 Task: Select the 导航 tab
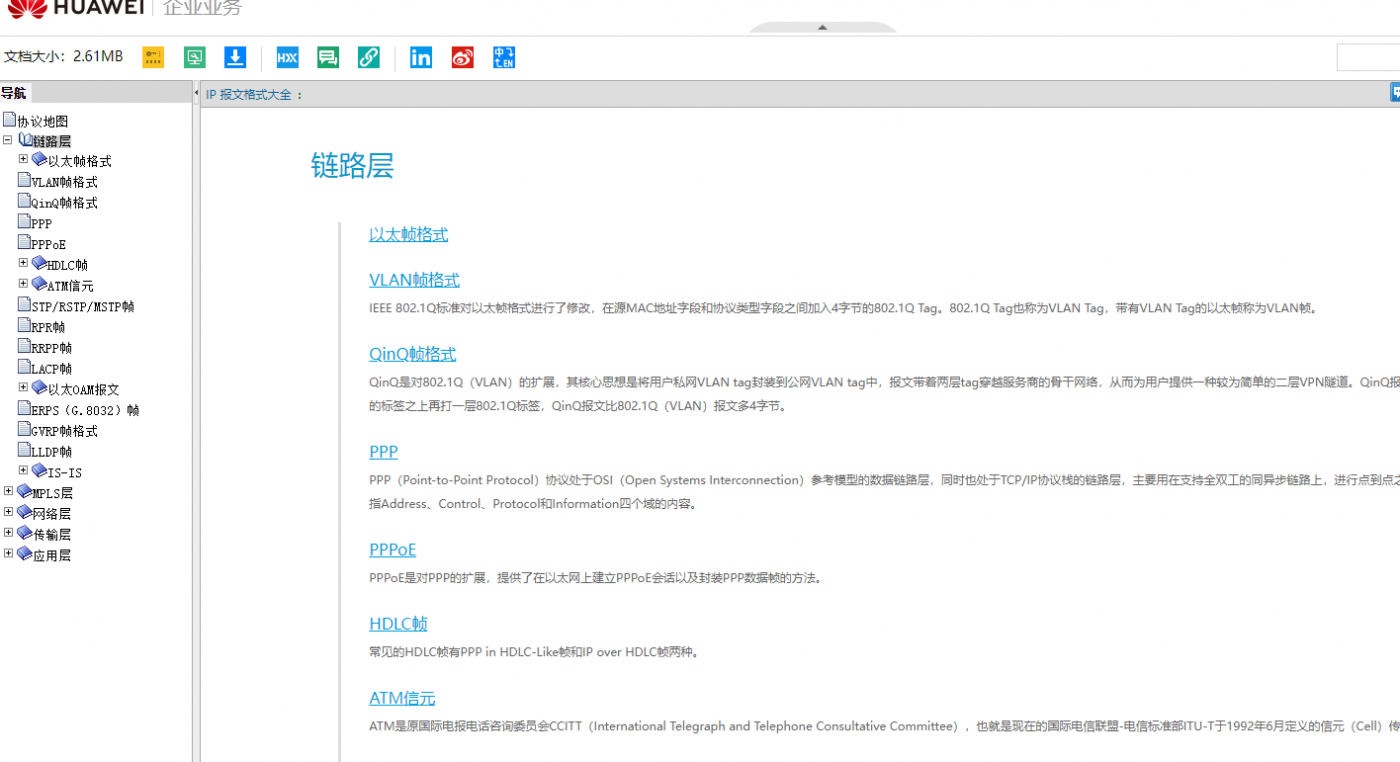[x=14, y=93]
